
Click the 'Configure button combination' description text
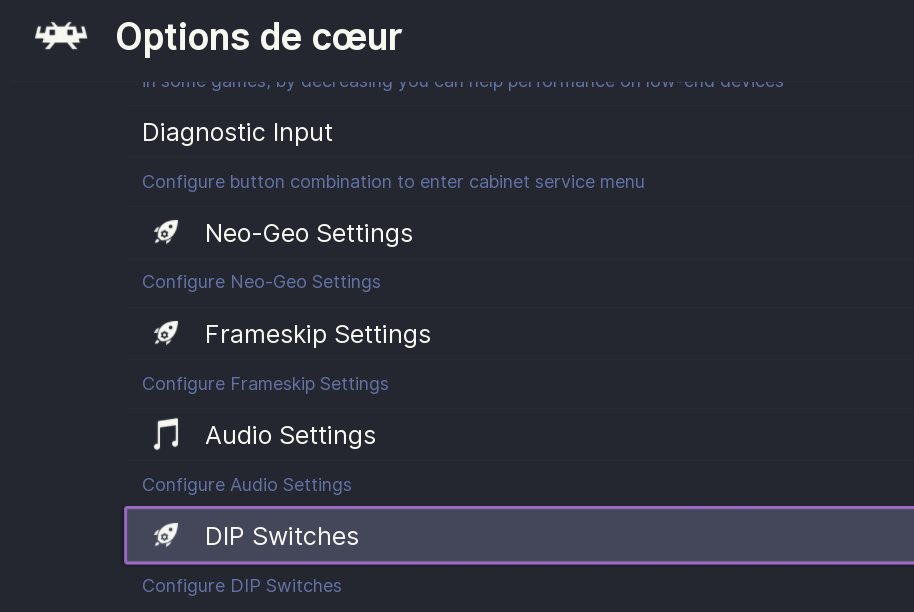click(393, 182)
